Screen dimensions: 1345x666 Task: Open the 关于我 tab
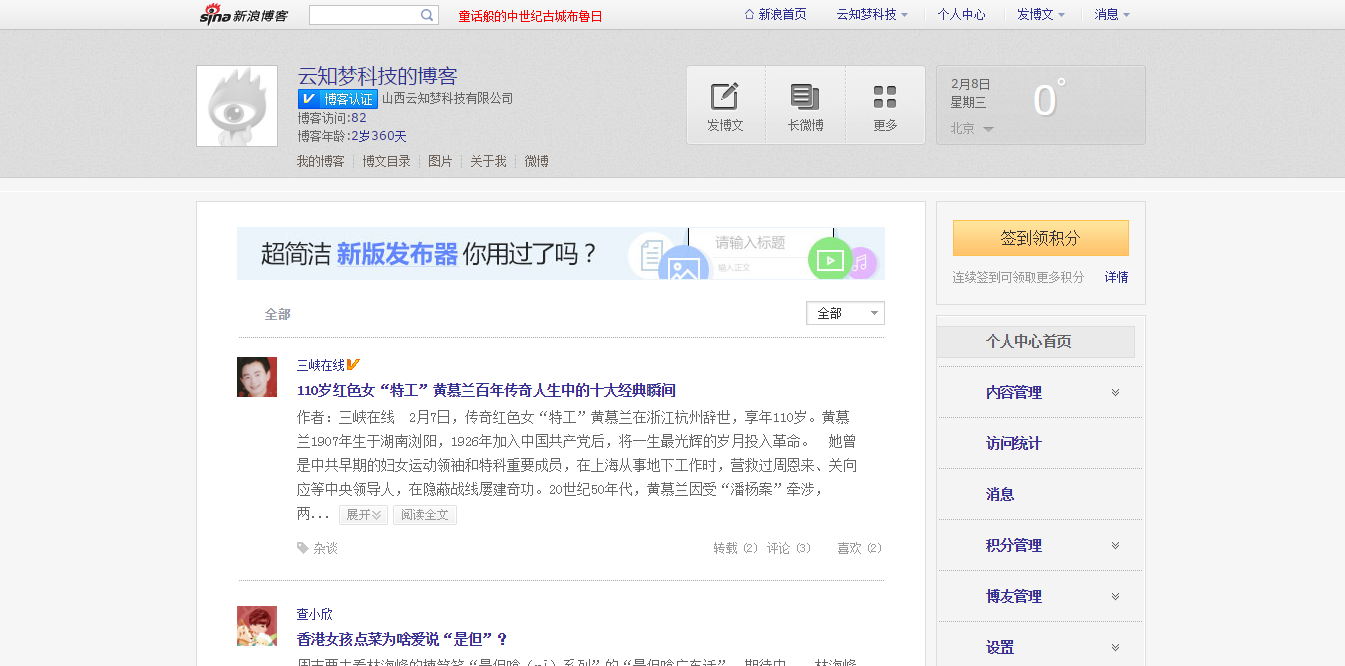coord(489,161)
